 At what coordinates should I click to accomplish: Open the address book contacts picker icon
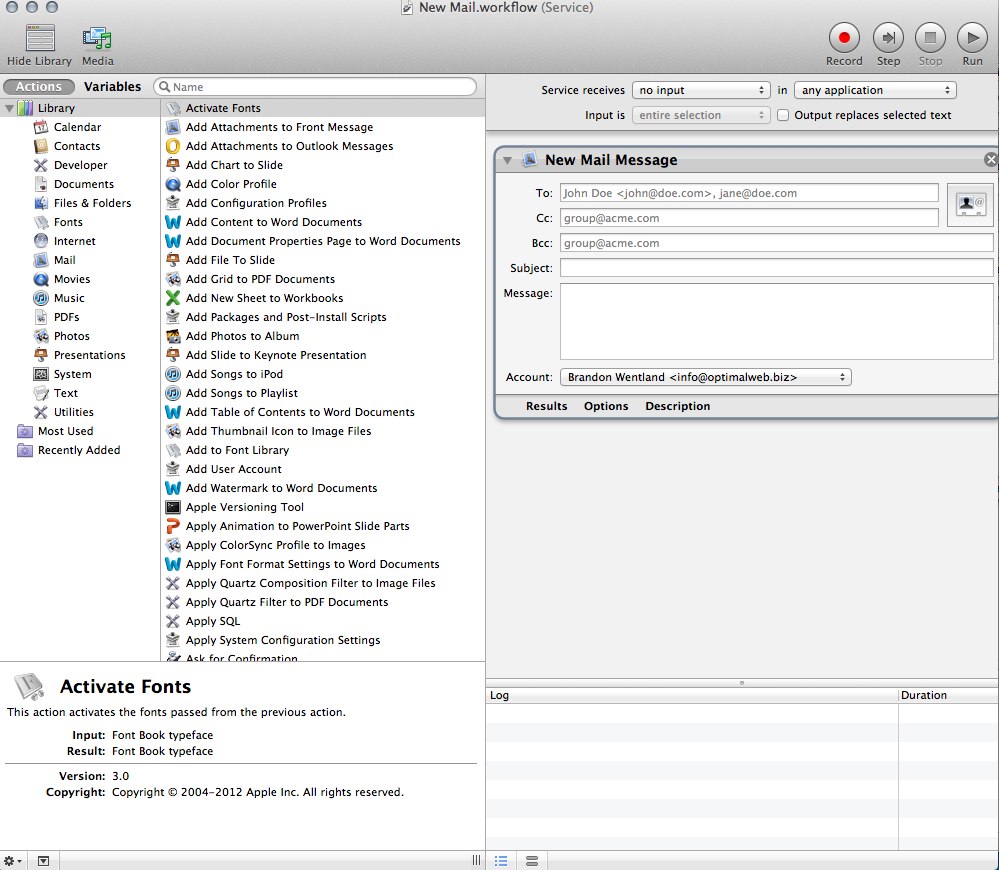(x=970, y=204)
